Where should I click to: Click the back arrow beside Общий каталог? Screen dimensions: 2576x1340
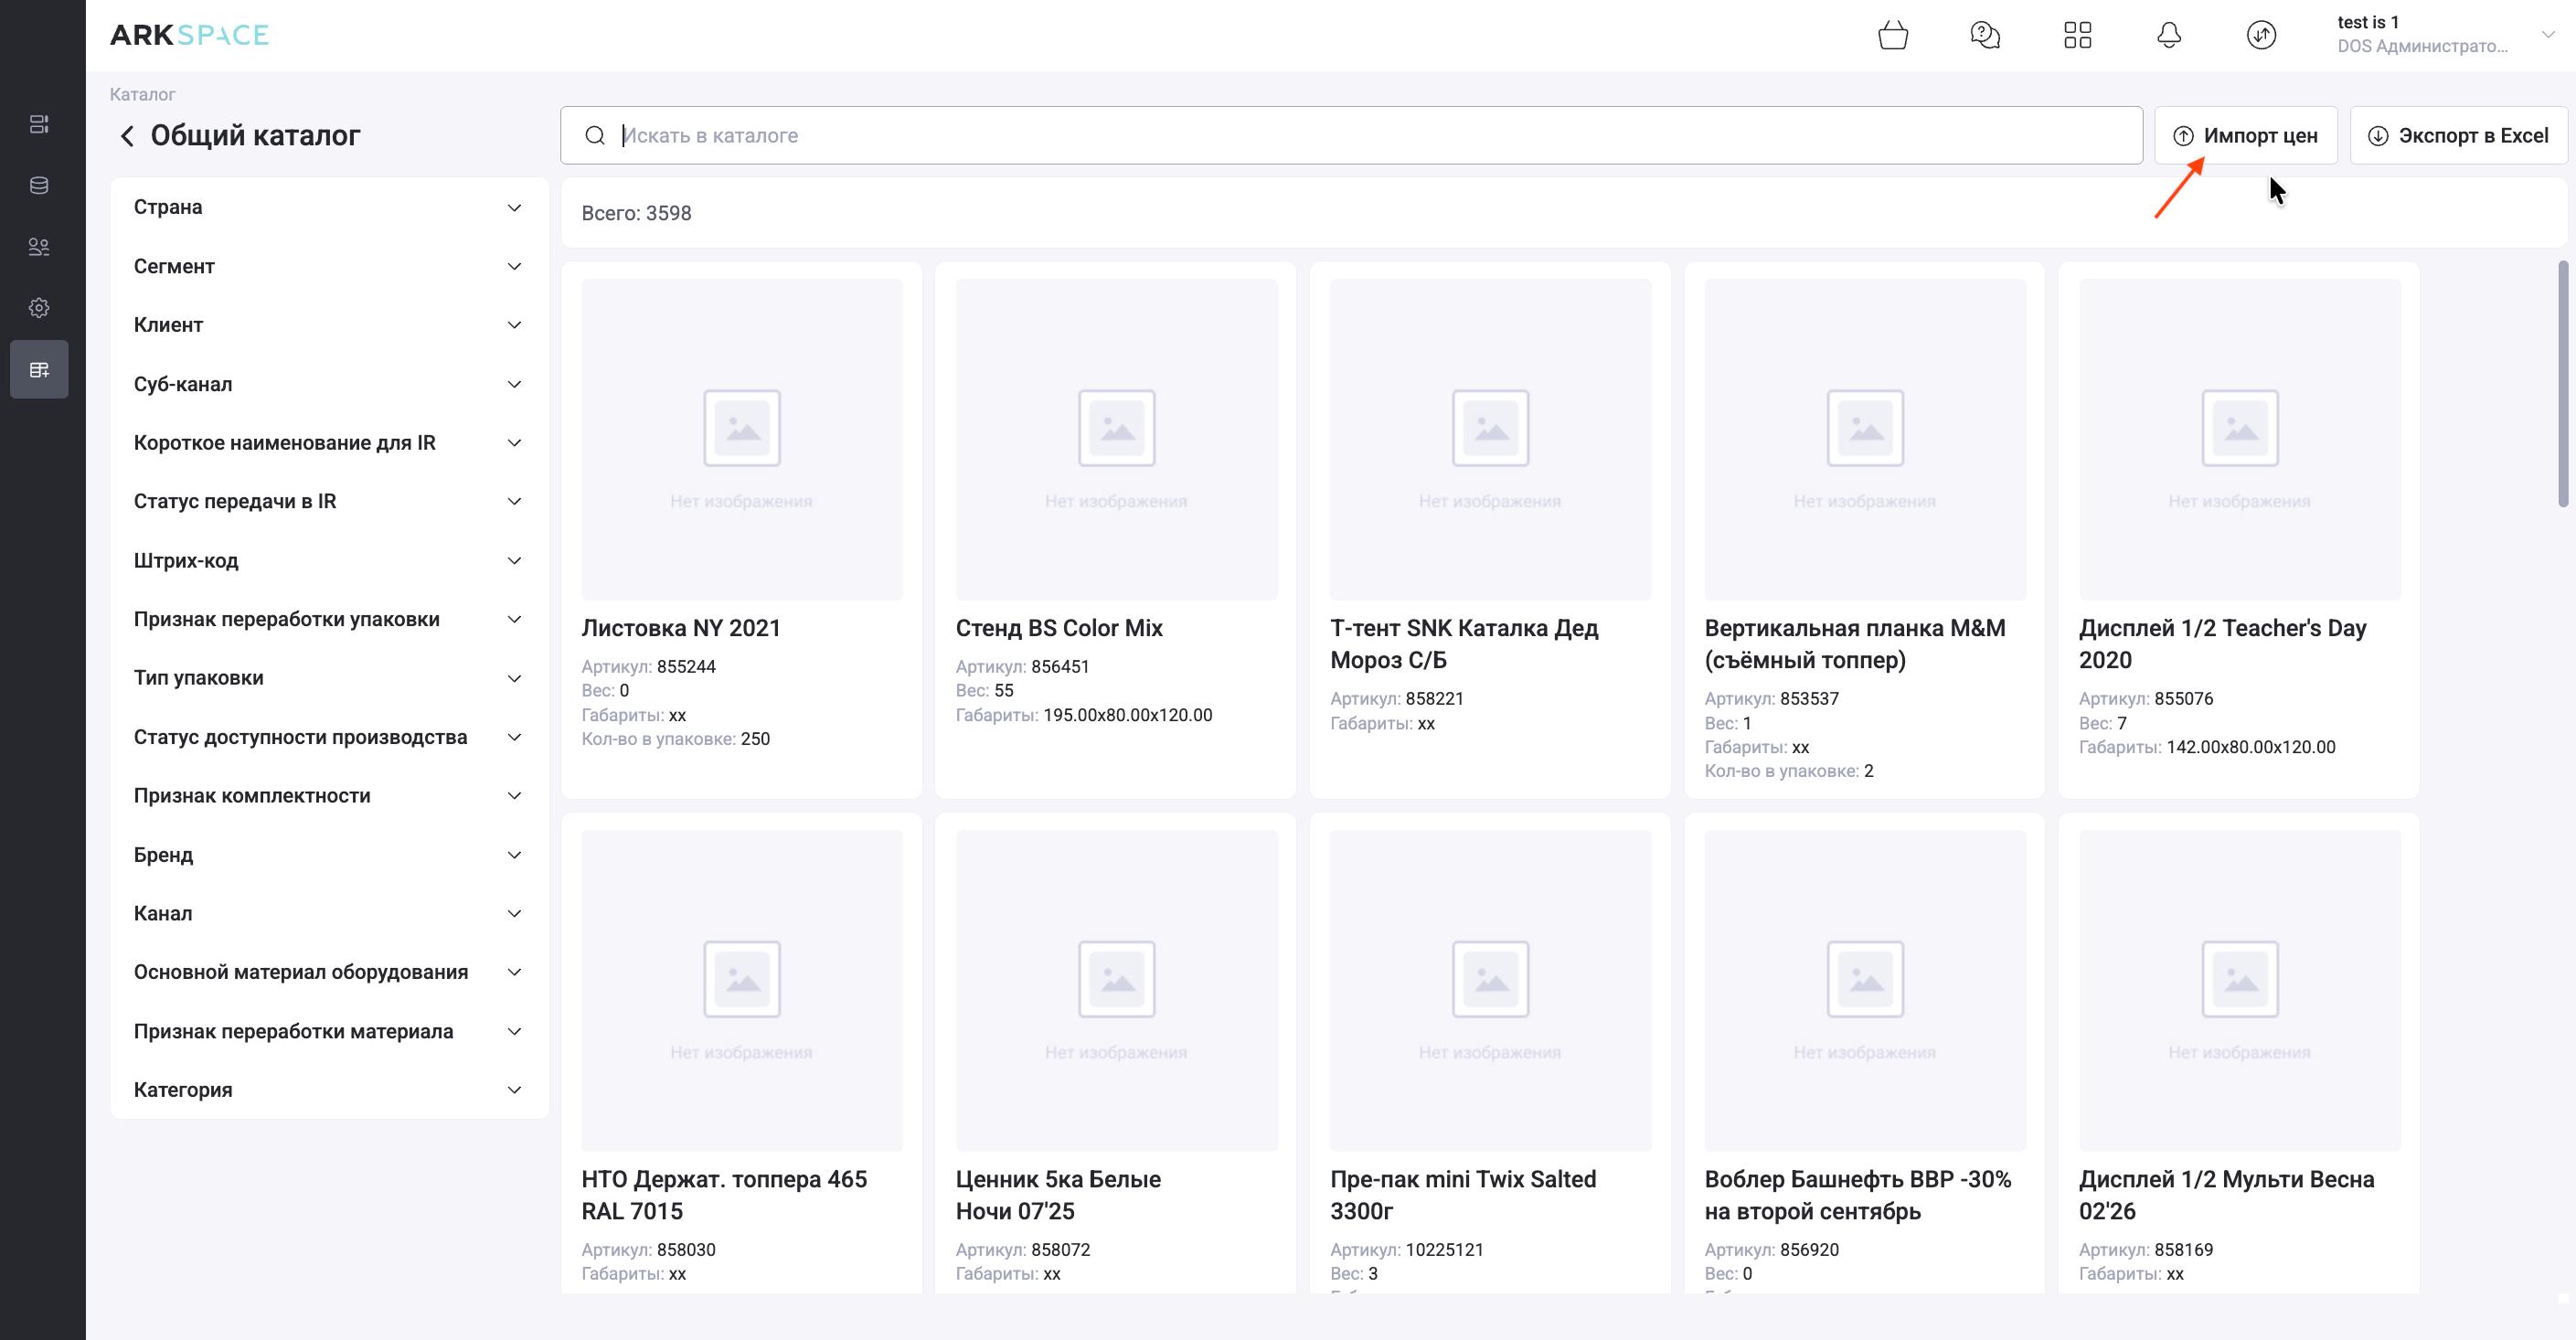click(127, 136)
